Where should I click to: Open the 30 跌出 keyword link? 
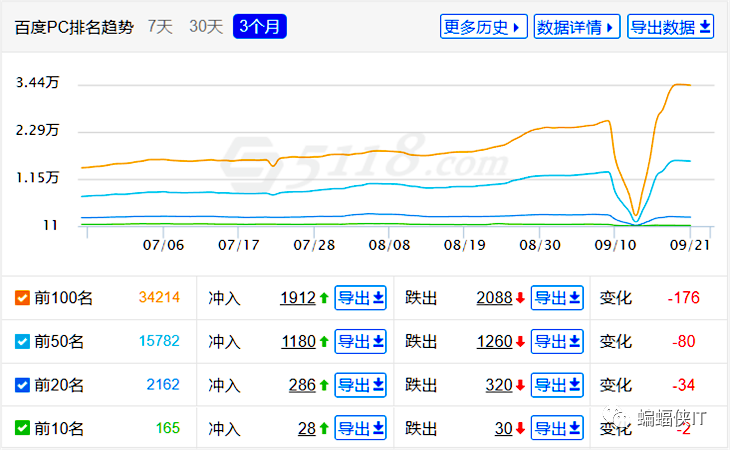pos(504,428)
